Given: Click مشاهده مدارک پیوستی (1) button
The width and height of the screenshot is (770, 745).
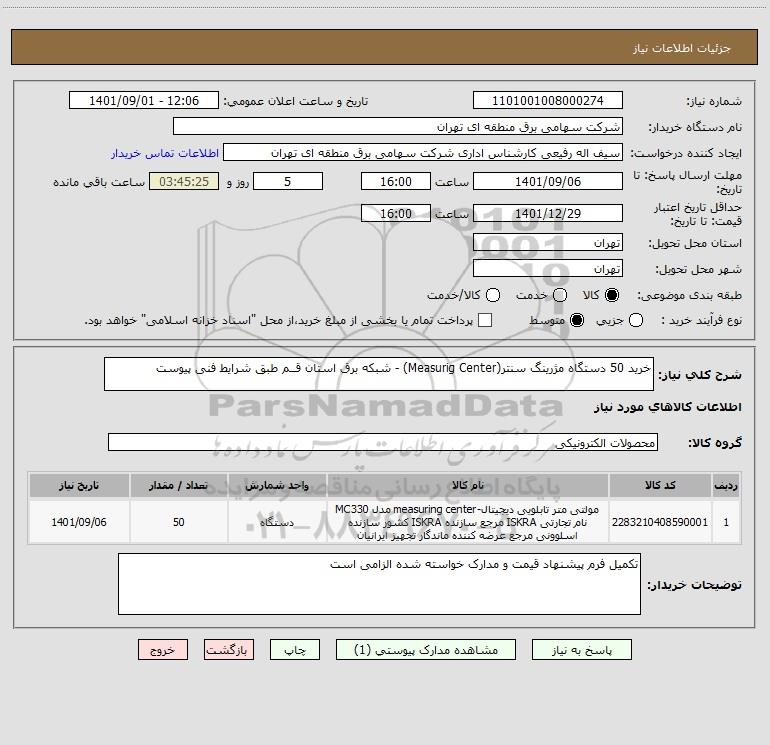Looking at the screenshot, I should [426, 650].
